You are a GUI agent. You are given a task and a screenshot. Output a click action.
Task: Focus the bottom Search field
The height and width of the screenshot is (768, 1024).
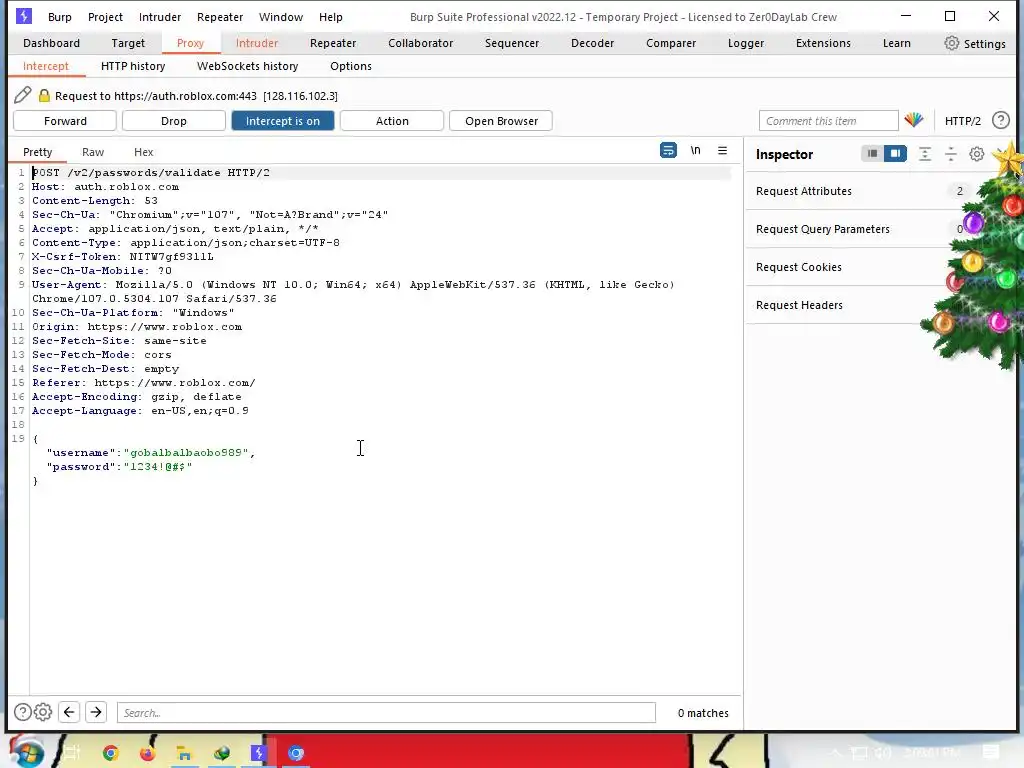coord(386,712)
